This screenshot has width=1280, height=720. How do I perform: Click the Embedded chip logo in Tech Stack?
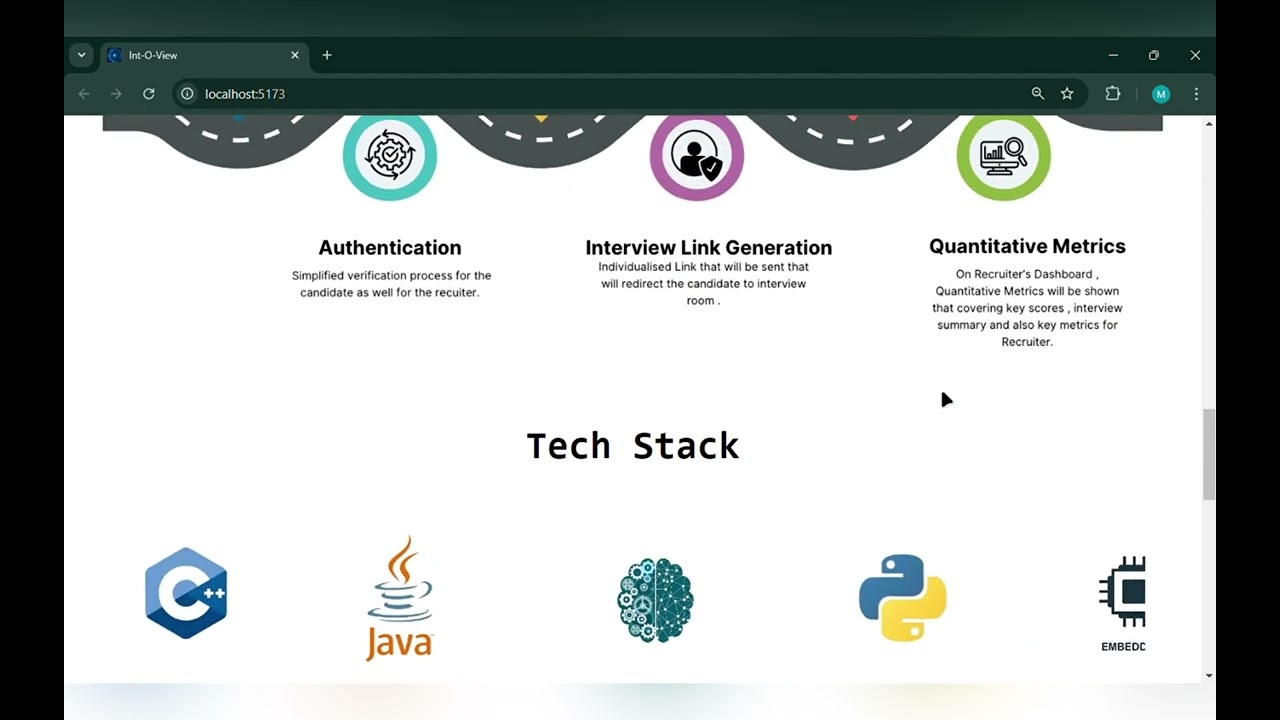1122,603
